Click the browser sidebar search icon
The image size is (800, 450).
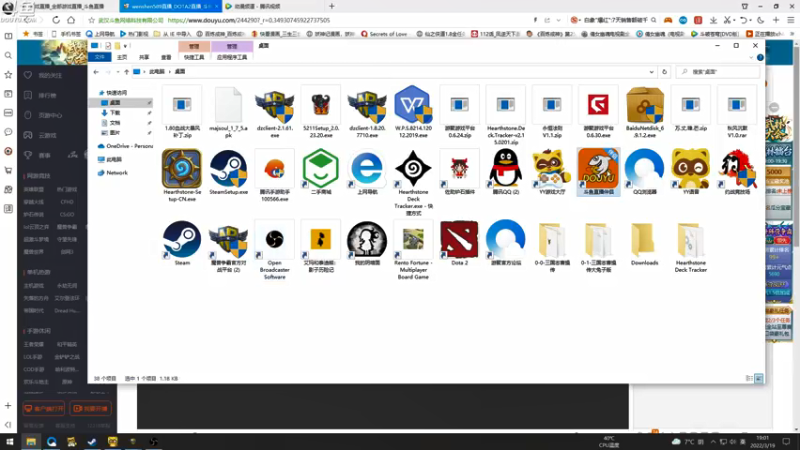pyautogui.click(x=8, y=55)
